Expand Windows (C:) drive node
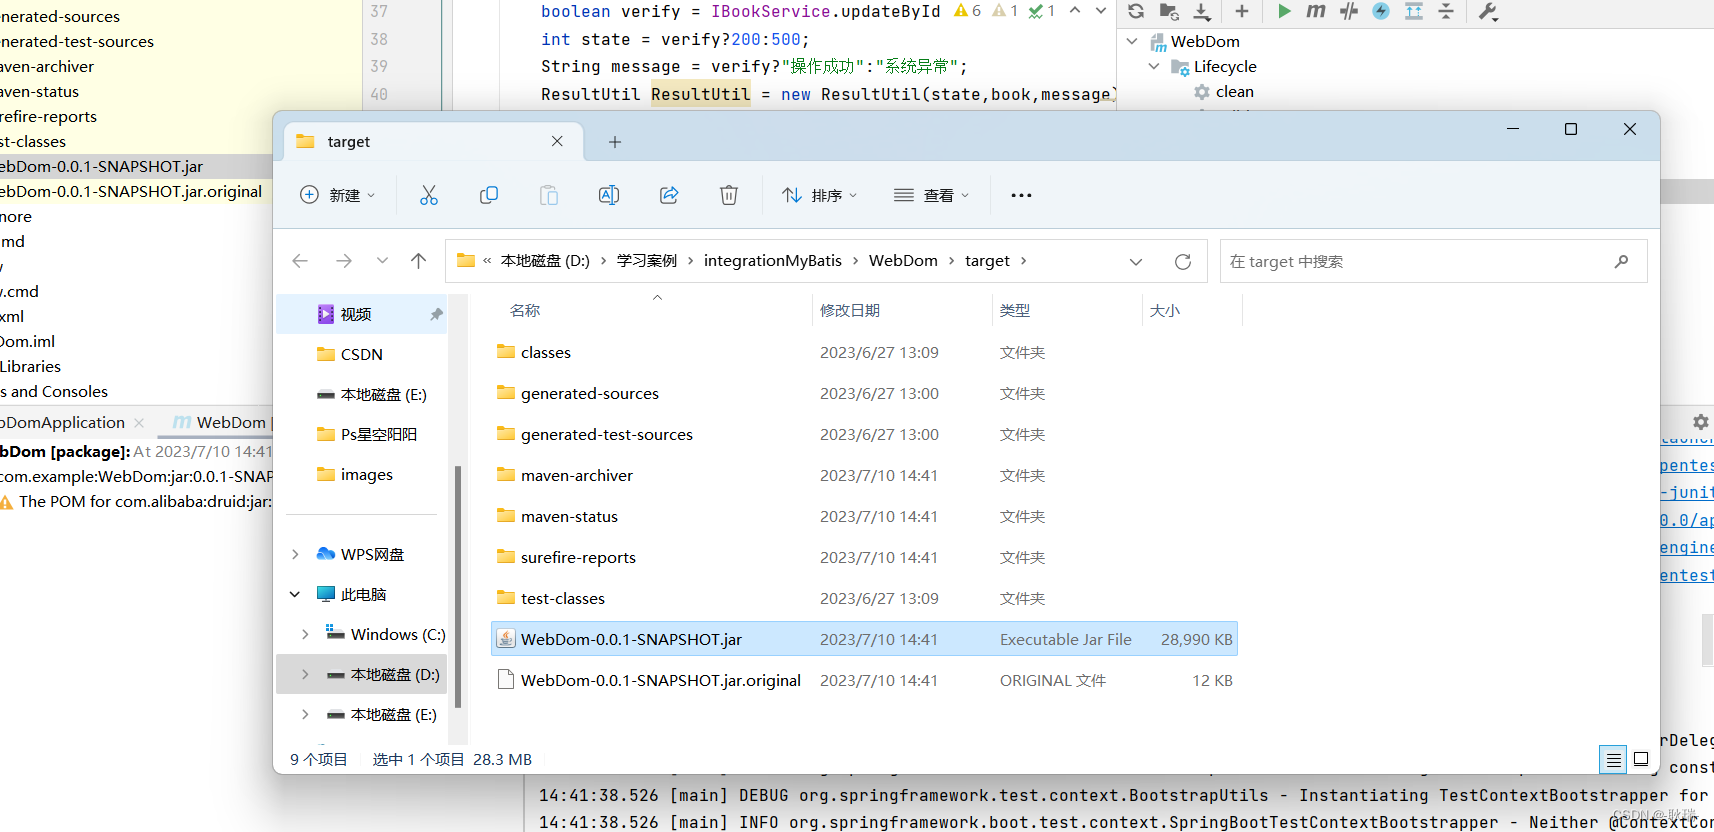 point(305,634)
